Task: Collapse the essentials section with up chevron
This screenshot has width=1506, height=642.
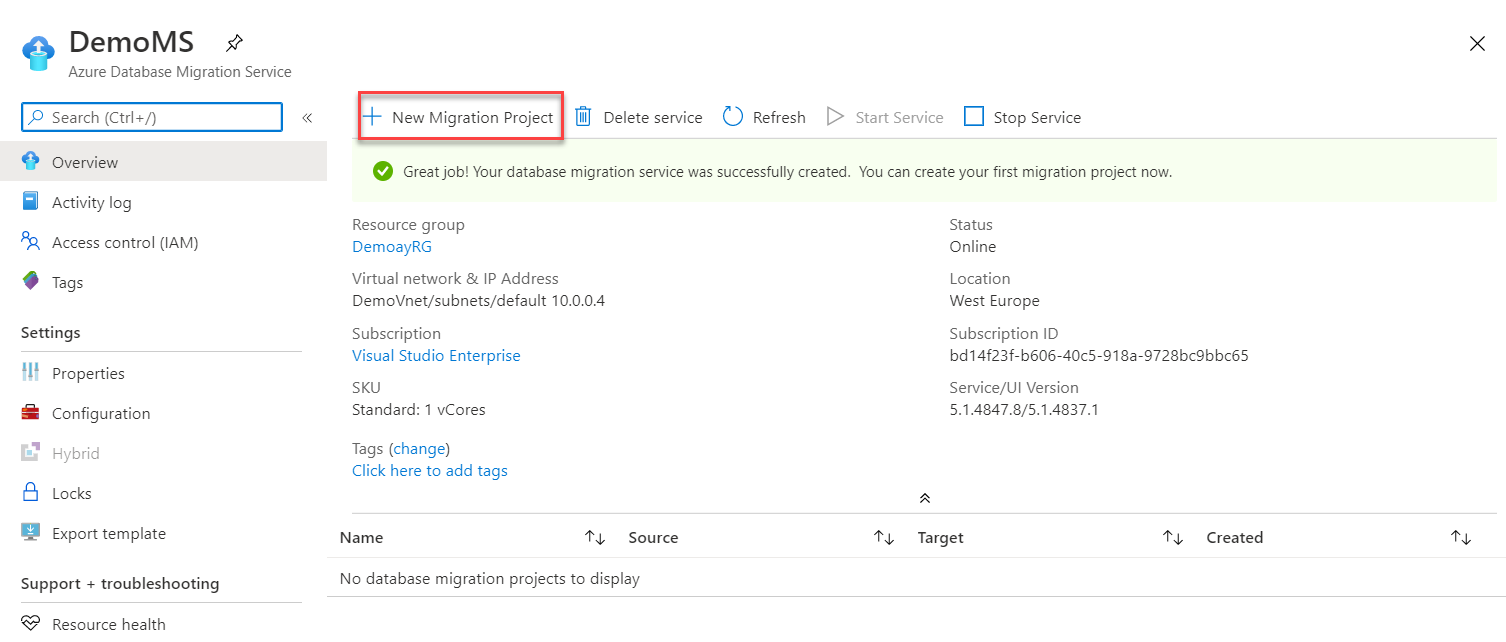Action: pyautogui.click(x=925, y=498)
